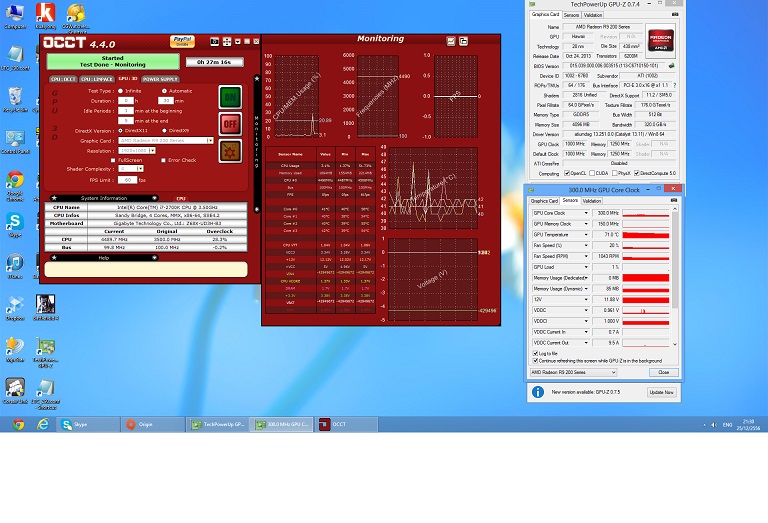Image resolution: width=768 pixels, height=523 pixels.
Task: Open the Fan Speed (RPM) sensor dropdown
Action: [586, 256]
